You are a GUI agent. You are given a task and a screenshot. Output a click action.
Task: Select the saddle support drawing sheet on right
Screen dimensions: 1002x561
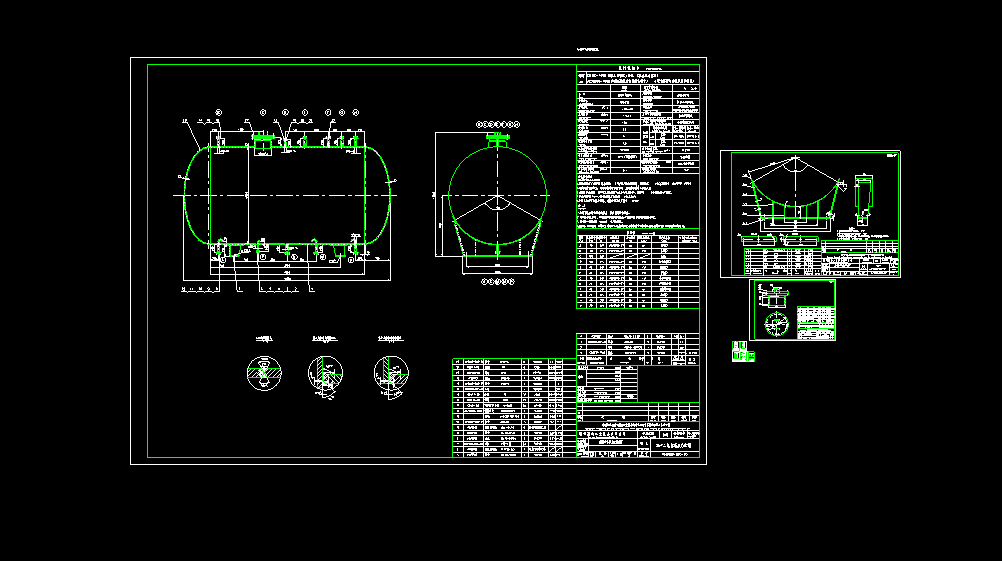810,214
